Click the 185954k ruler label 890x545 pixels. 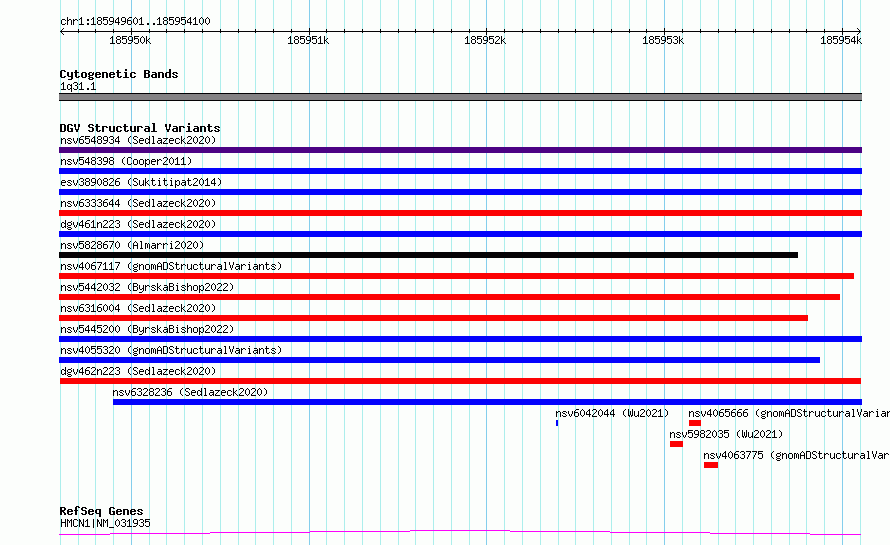click(841, 40)
